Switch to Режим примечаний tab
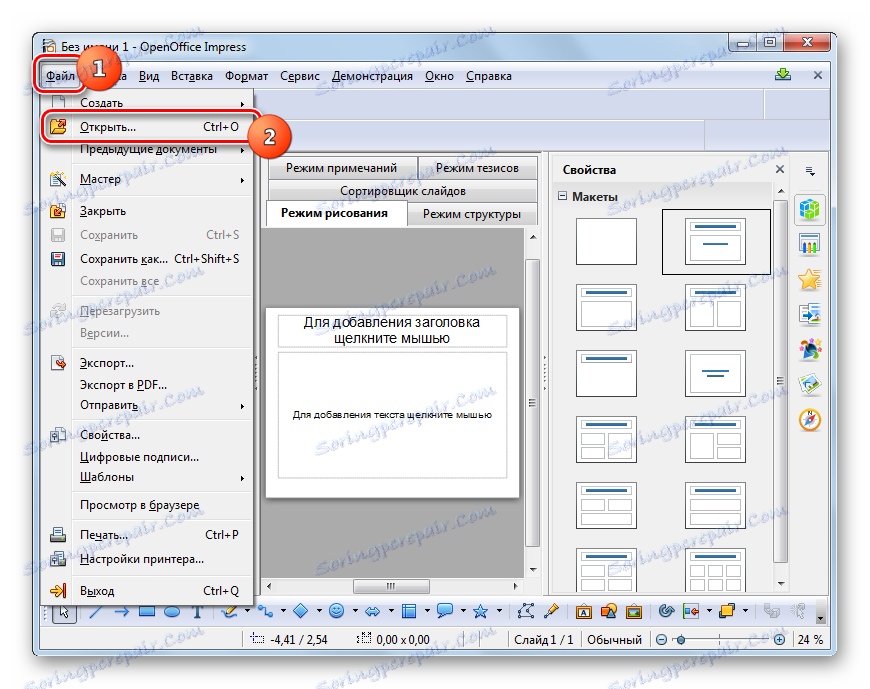Image resolution: width=870 pixels, height=689 pixels. (342, 168)
